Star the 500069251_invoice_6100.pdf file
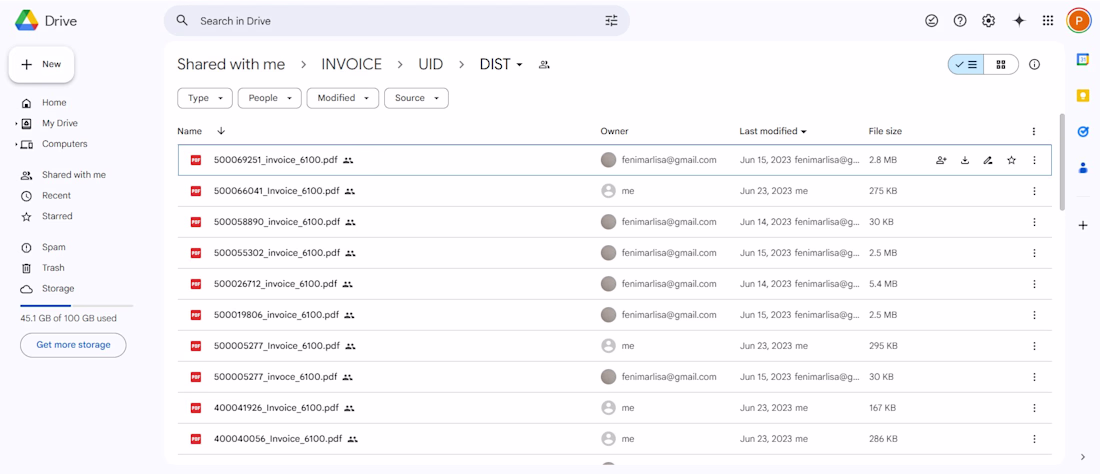Viewport: 1100px width, 474px height. click(x=1011, y=160)
